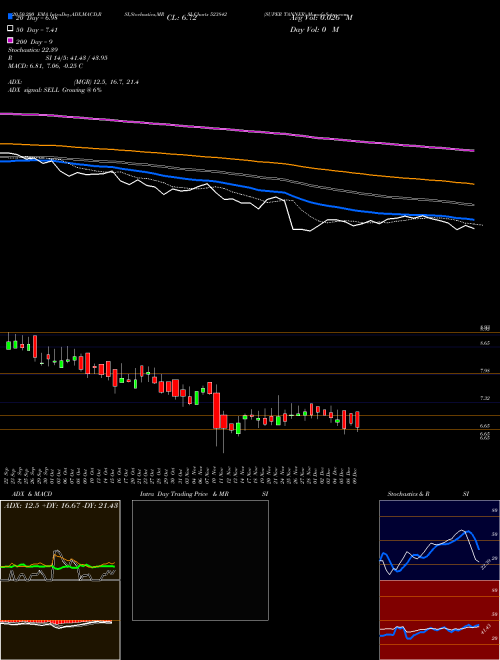
Task: Select the '50 Day - 7.41' legend text
Action: pyautogui.click(x=36, y=30)
